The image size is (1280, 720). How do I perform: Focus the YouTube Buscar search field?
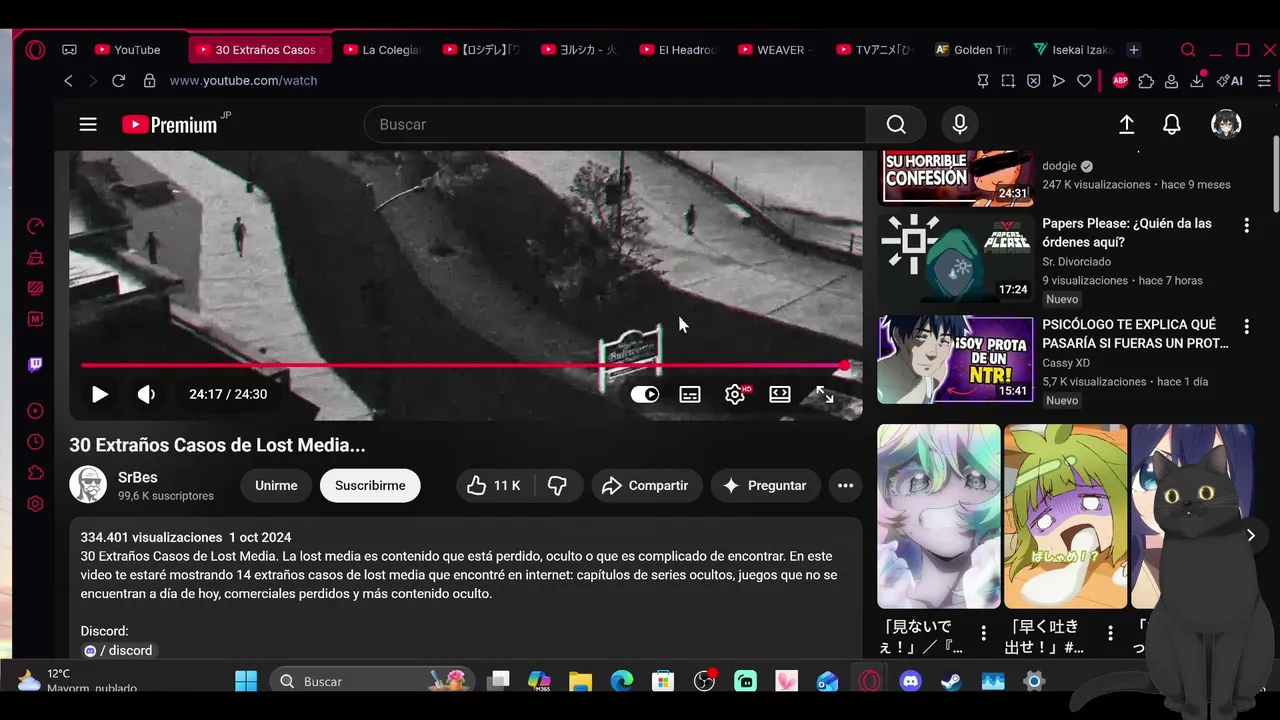coord(615,124)
